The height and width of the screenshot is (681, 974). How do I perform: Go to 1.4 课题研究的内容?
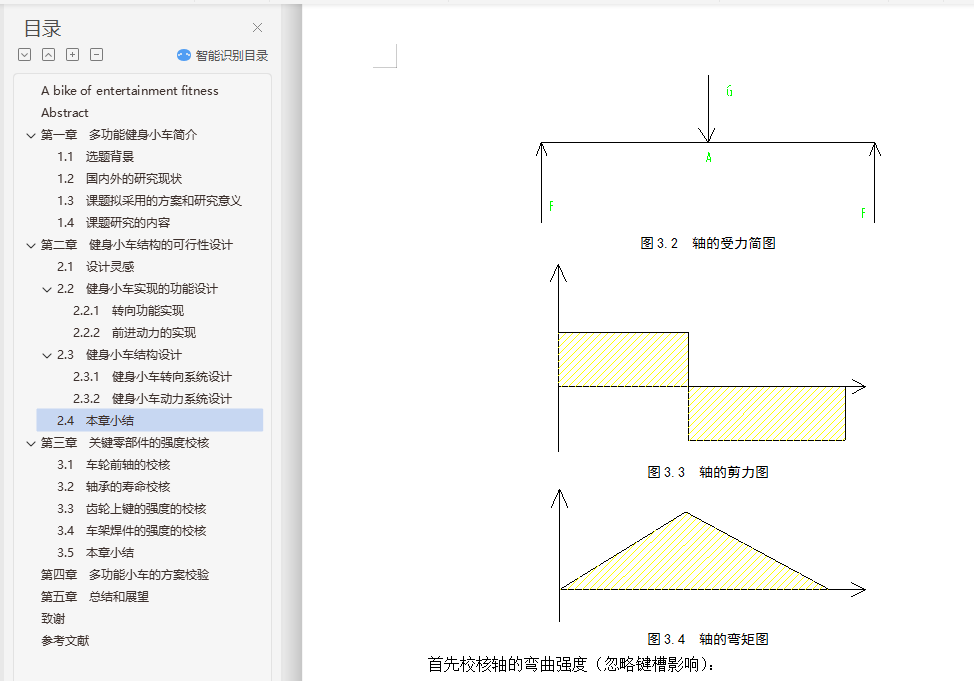pyautogui.click(x=114, y=222)
